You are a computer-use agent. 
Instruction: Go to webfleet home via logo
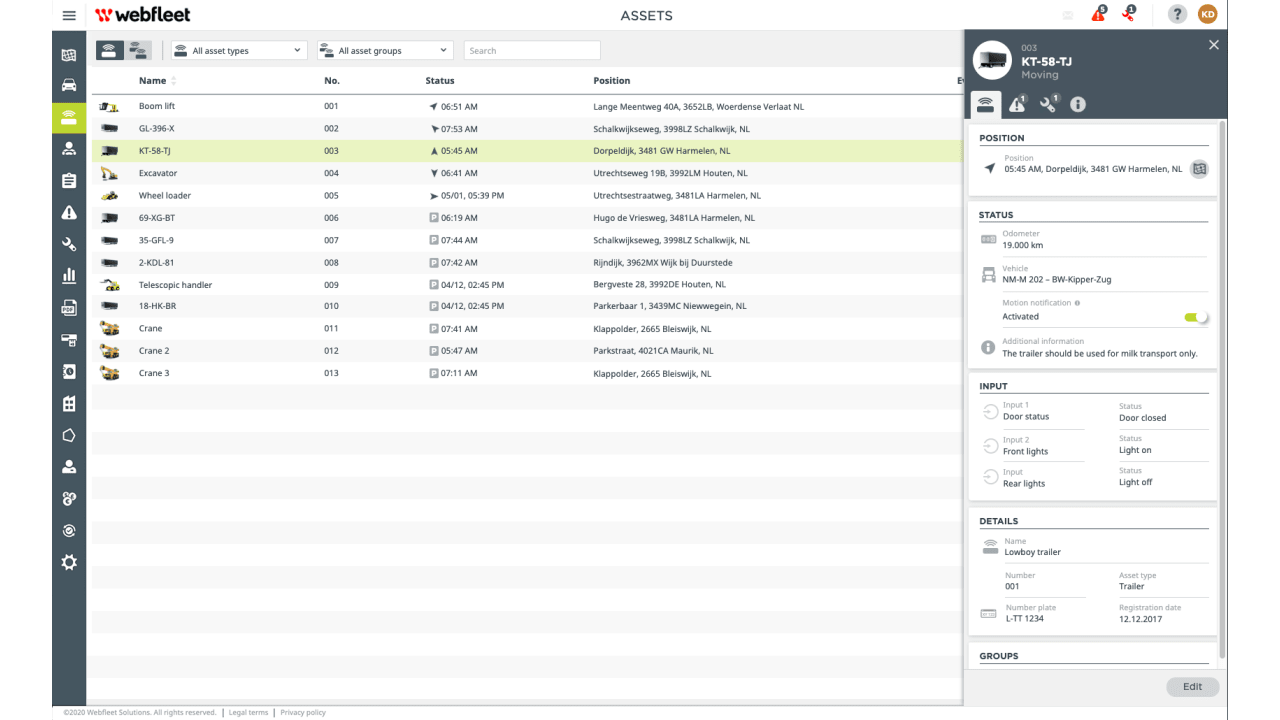click(143, 15)
